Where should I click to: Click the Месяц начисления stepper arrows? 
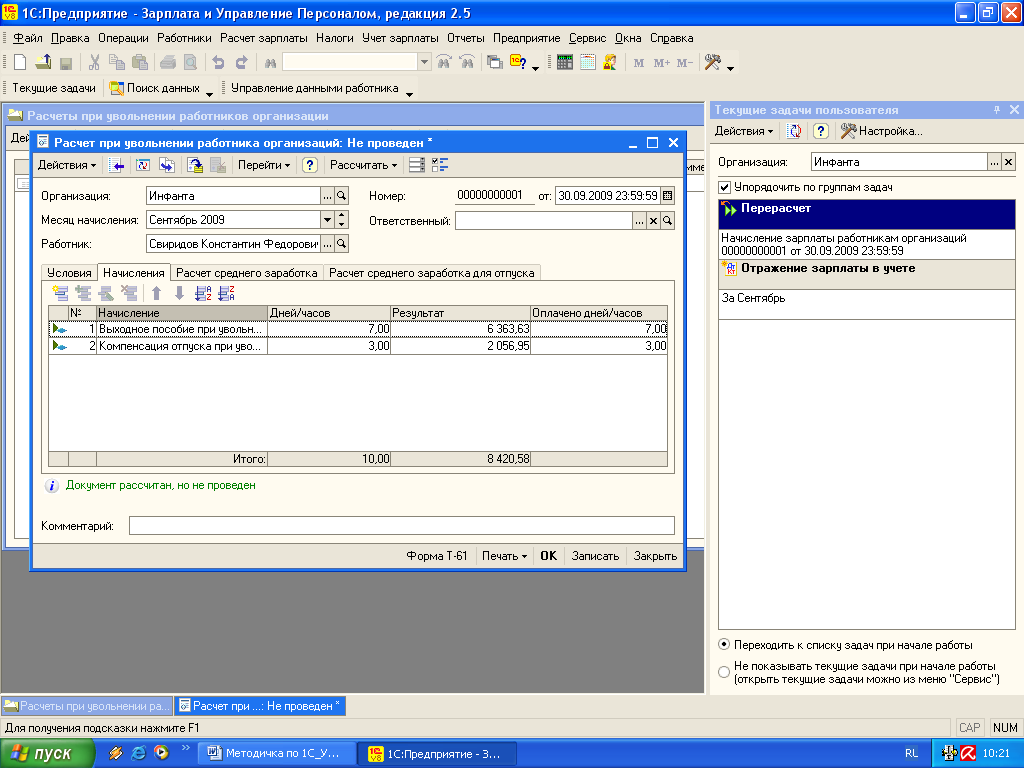coord(342,220)
